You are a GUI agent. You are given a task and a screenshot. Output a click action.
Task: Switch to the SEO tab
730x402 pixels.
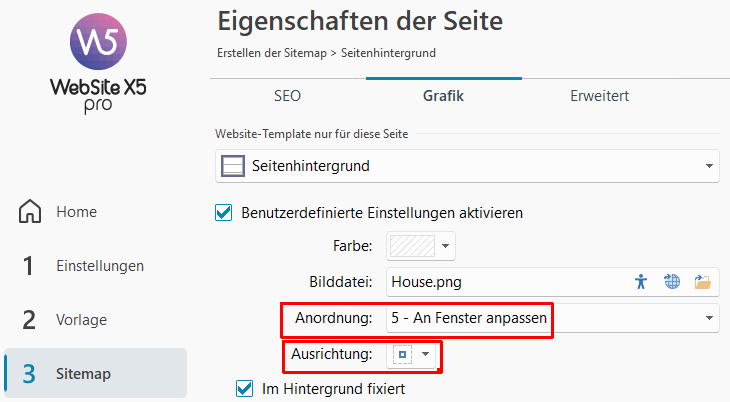click(287, 96)
